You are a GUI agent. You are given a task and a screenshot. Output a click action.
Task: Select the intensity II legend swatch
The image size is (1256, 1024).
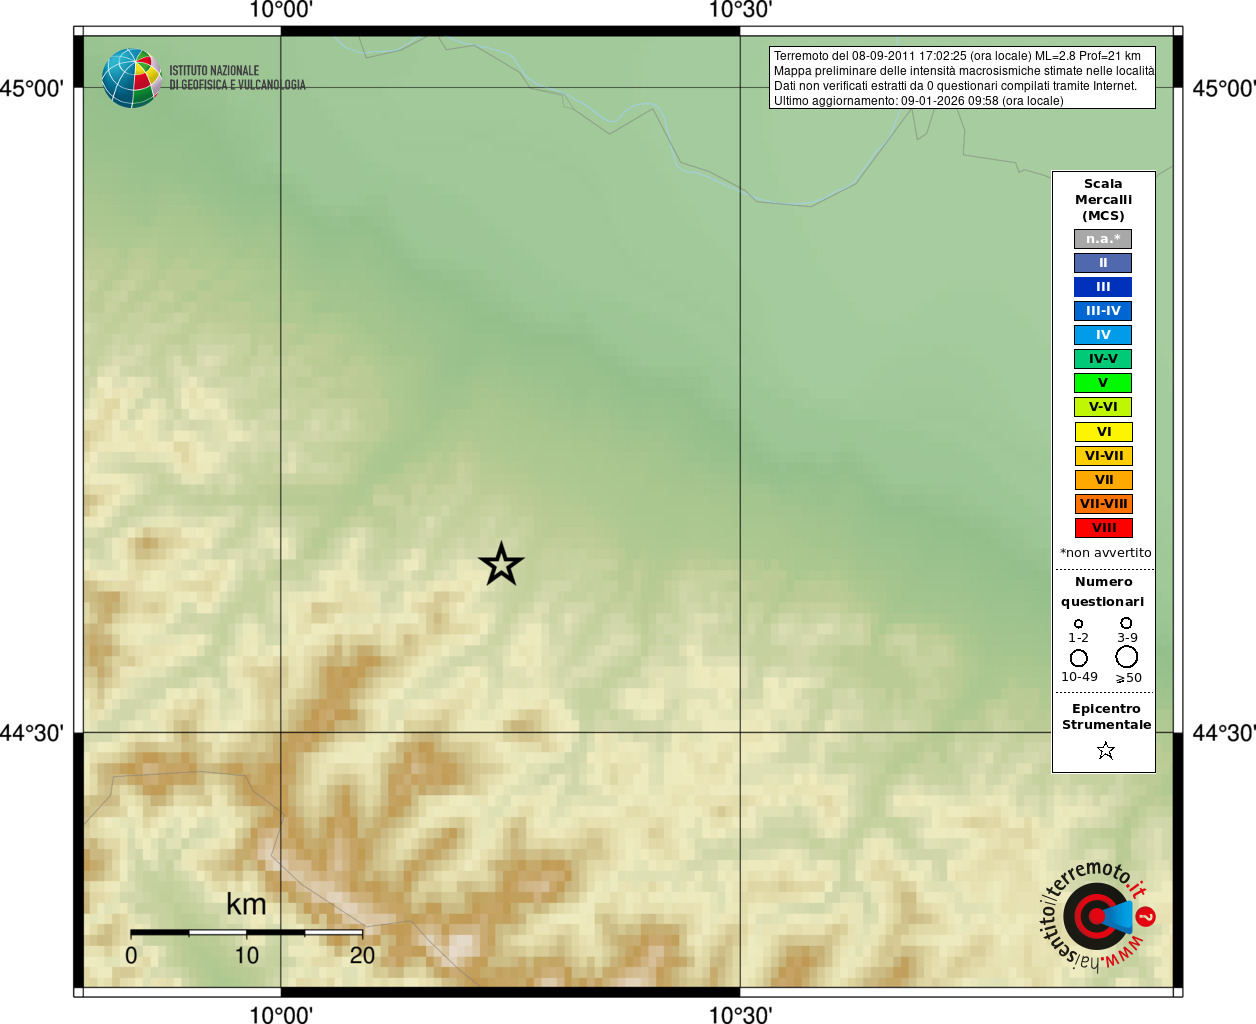point(1103,263)
